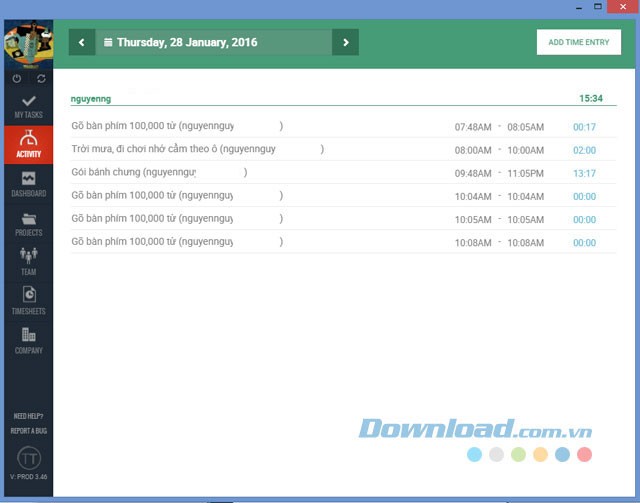Viewport: 640px width, 503px height.
Task: Go to previous day arrow
Action: (x=81, y=42)
